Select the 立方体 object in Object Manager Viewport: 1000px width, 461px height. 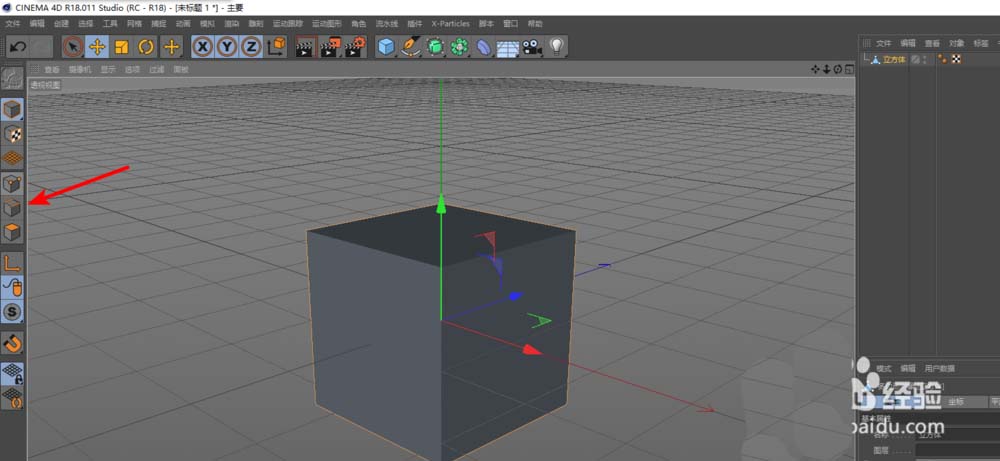(x=893, y=59)
